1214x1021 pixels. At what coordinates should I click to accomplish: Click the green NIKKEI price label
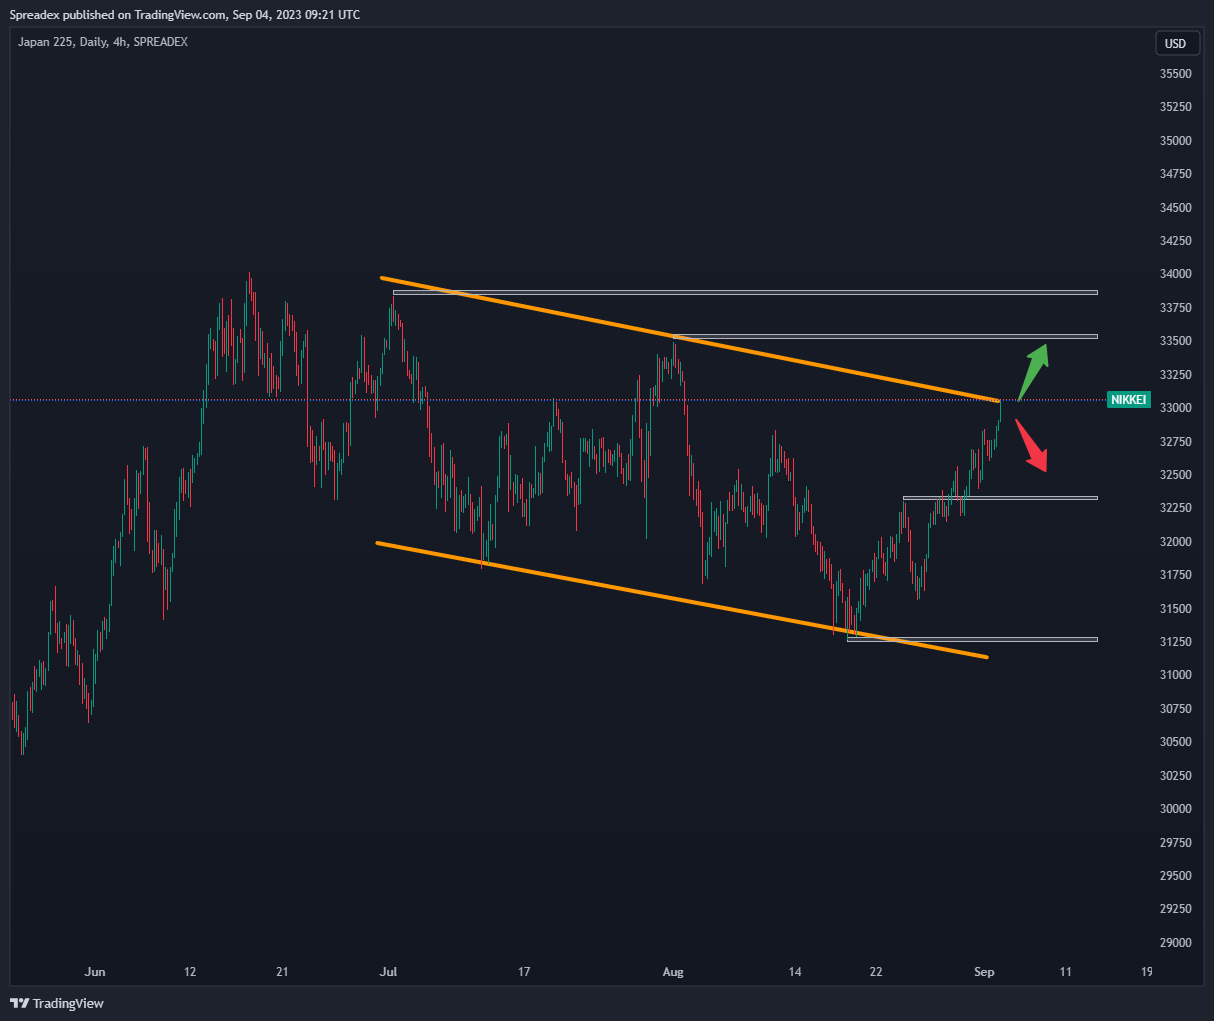[1129, 400]
